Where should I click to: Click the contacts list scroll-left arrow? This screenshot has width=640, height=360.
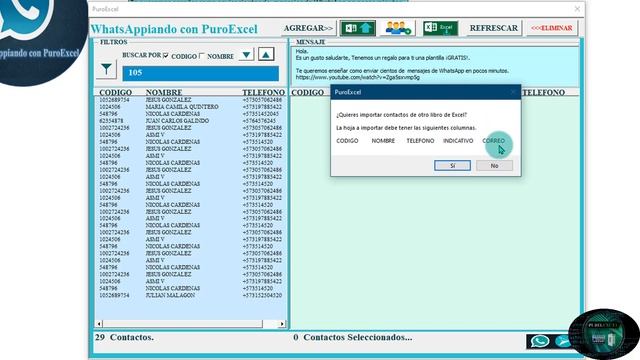tap(99, 324)
